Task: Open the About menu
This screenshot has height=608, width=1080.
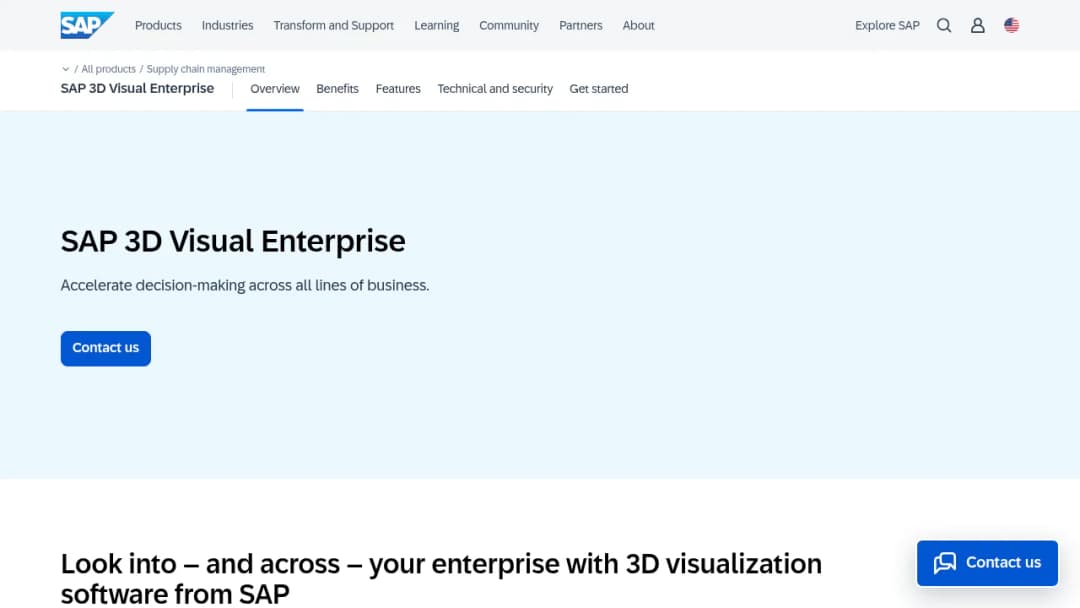Action: click(638, 25)
